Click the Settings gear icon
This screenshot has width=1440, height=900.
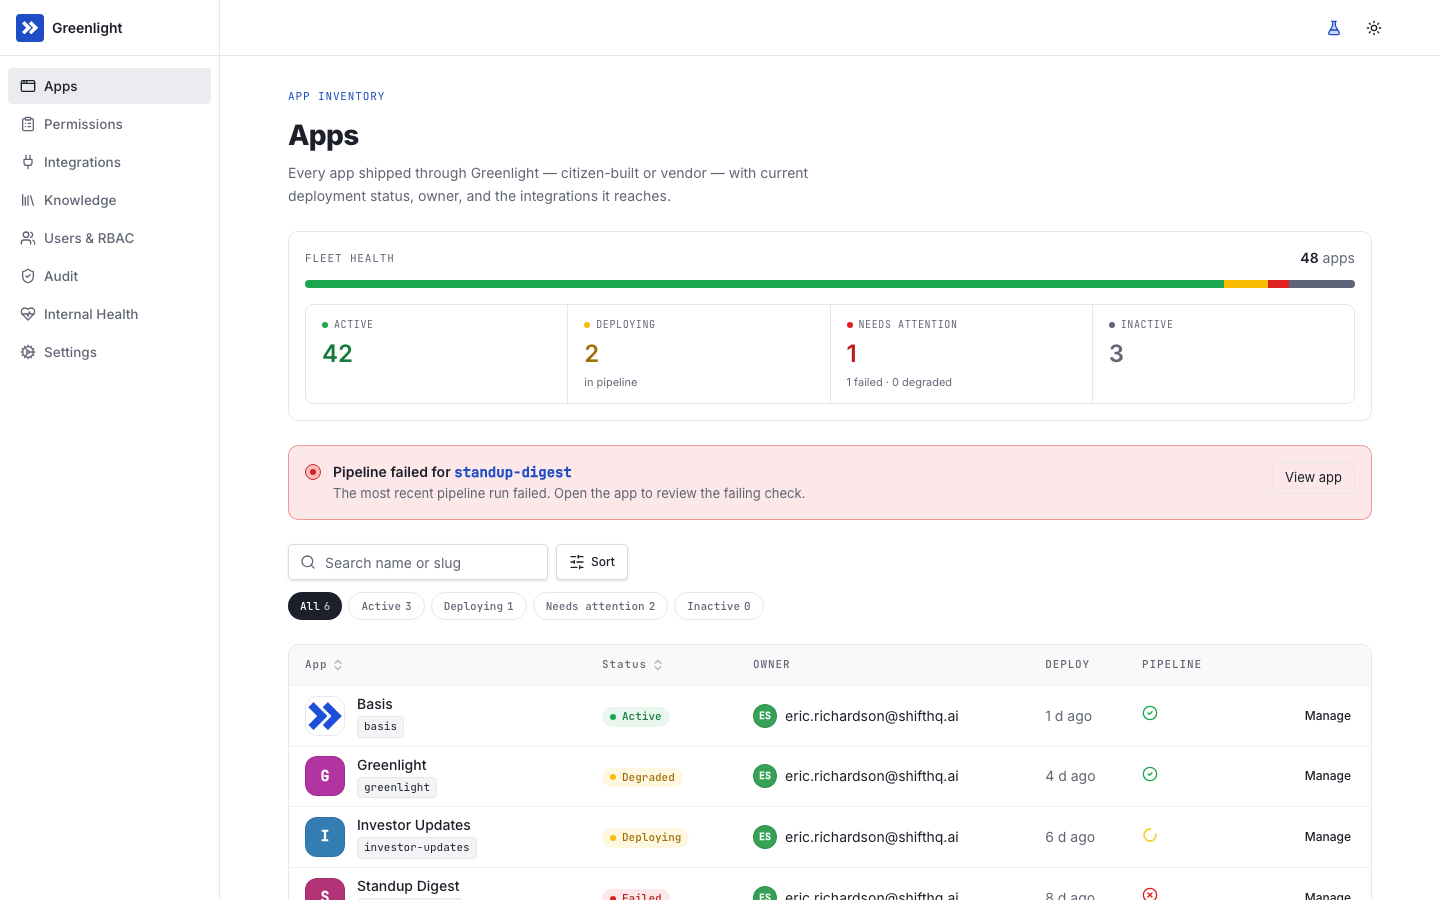point(28,352)
